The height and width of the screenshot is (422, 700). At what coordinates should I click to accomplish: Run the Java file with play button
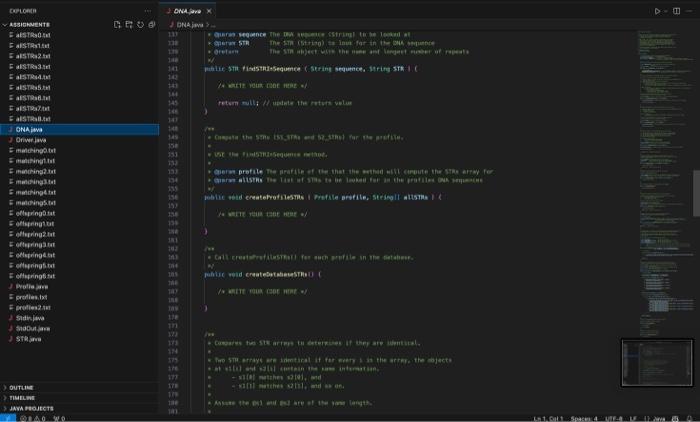(657, 11)
